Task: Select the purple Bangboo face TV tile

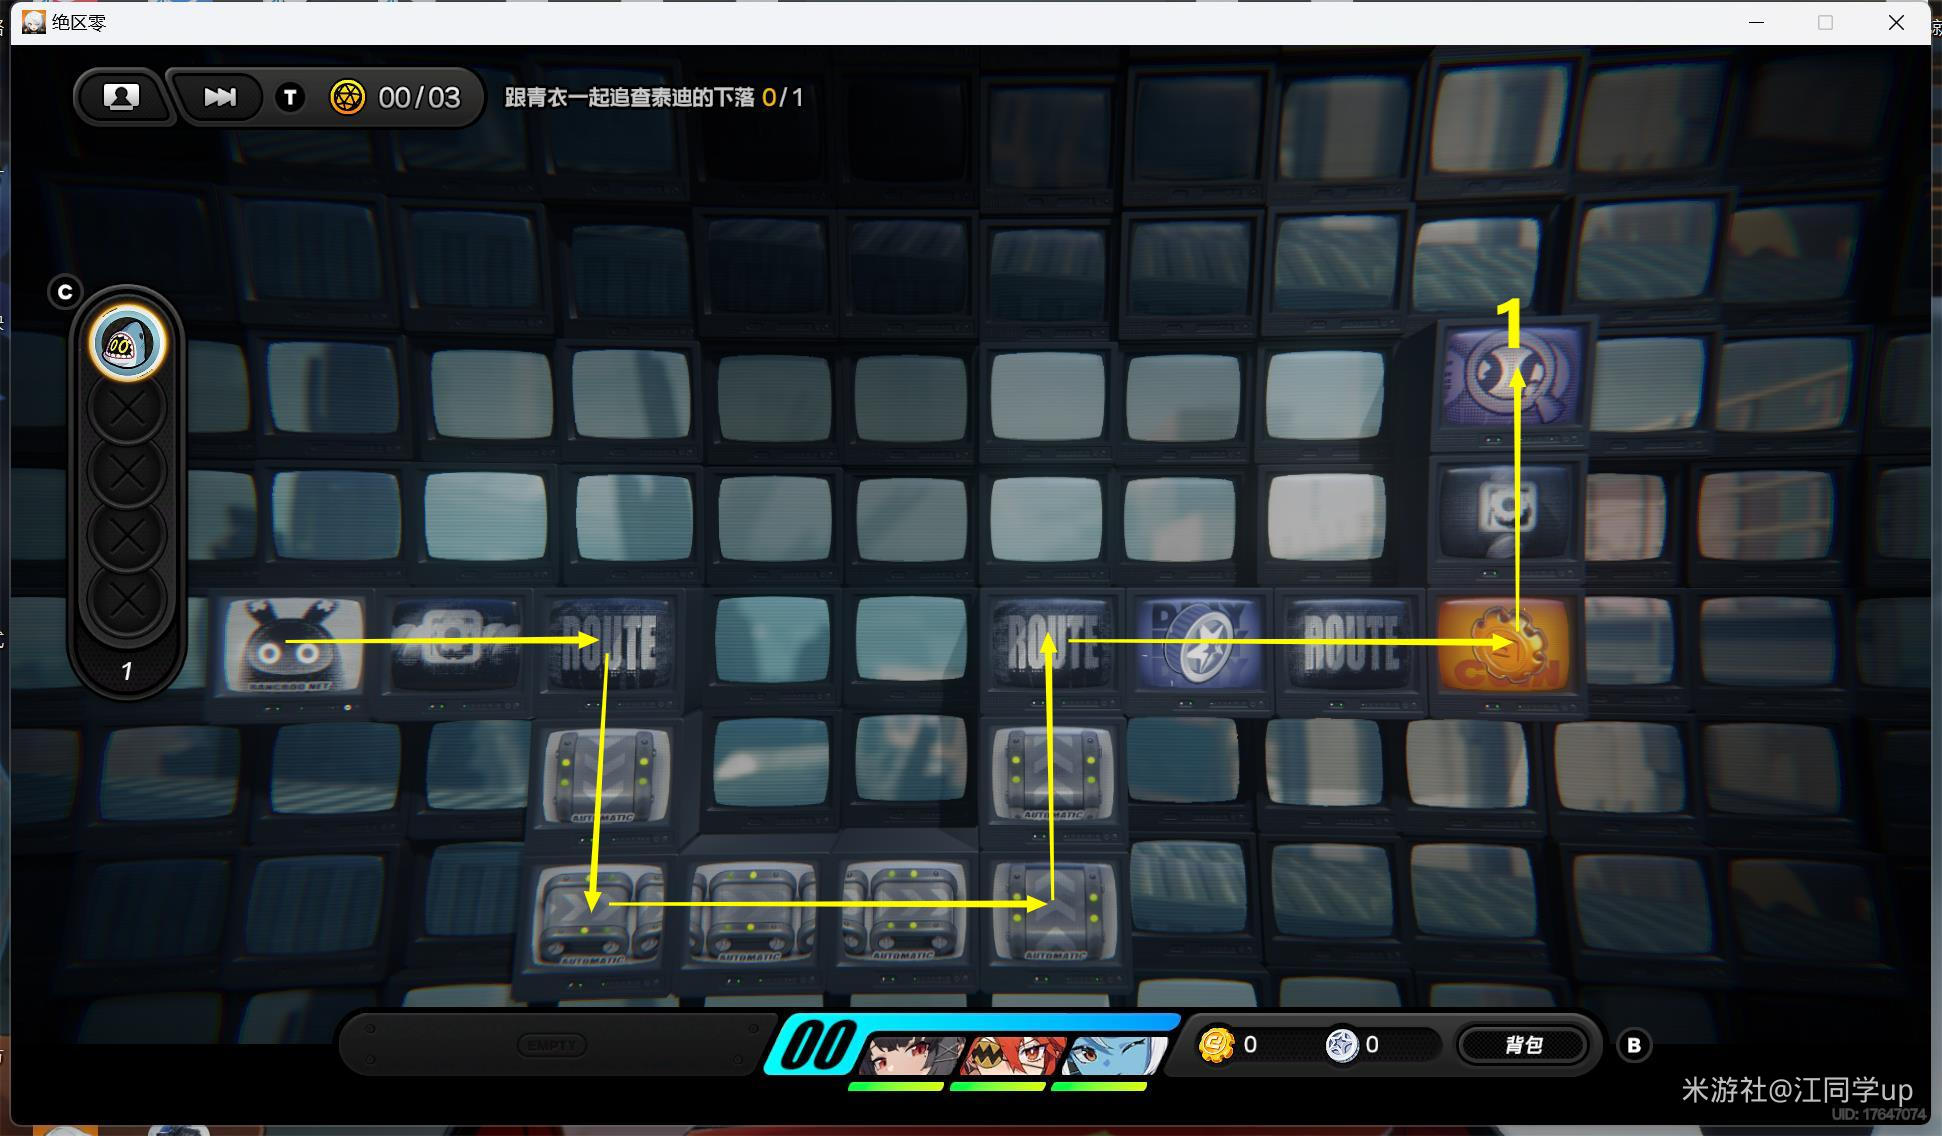Action: pyautogui.click(x=1512, y=377)
